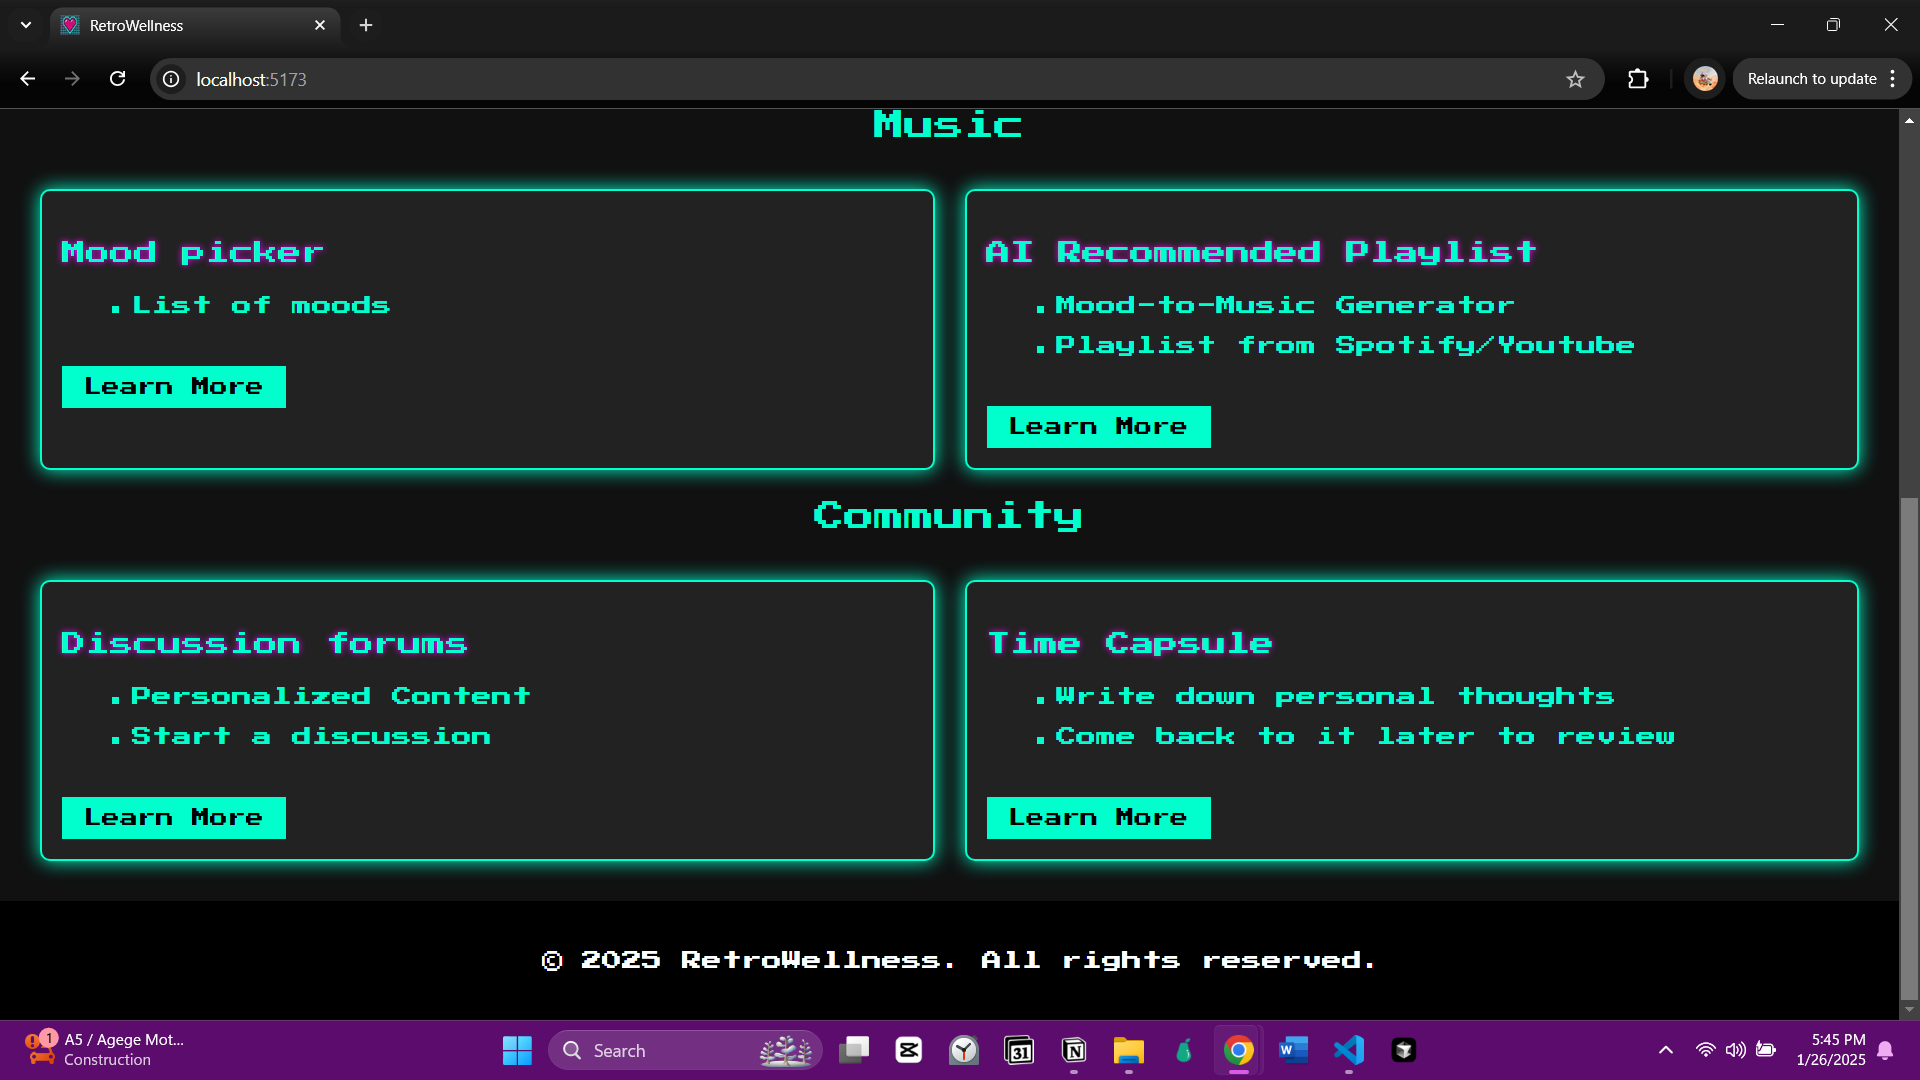Screen dimensions: 1920x1080
Task: Open Notion from the taskbar
Action: [1074, 1050]
